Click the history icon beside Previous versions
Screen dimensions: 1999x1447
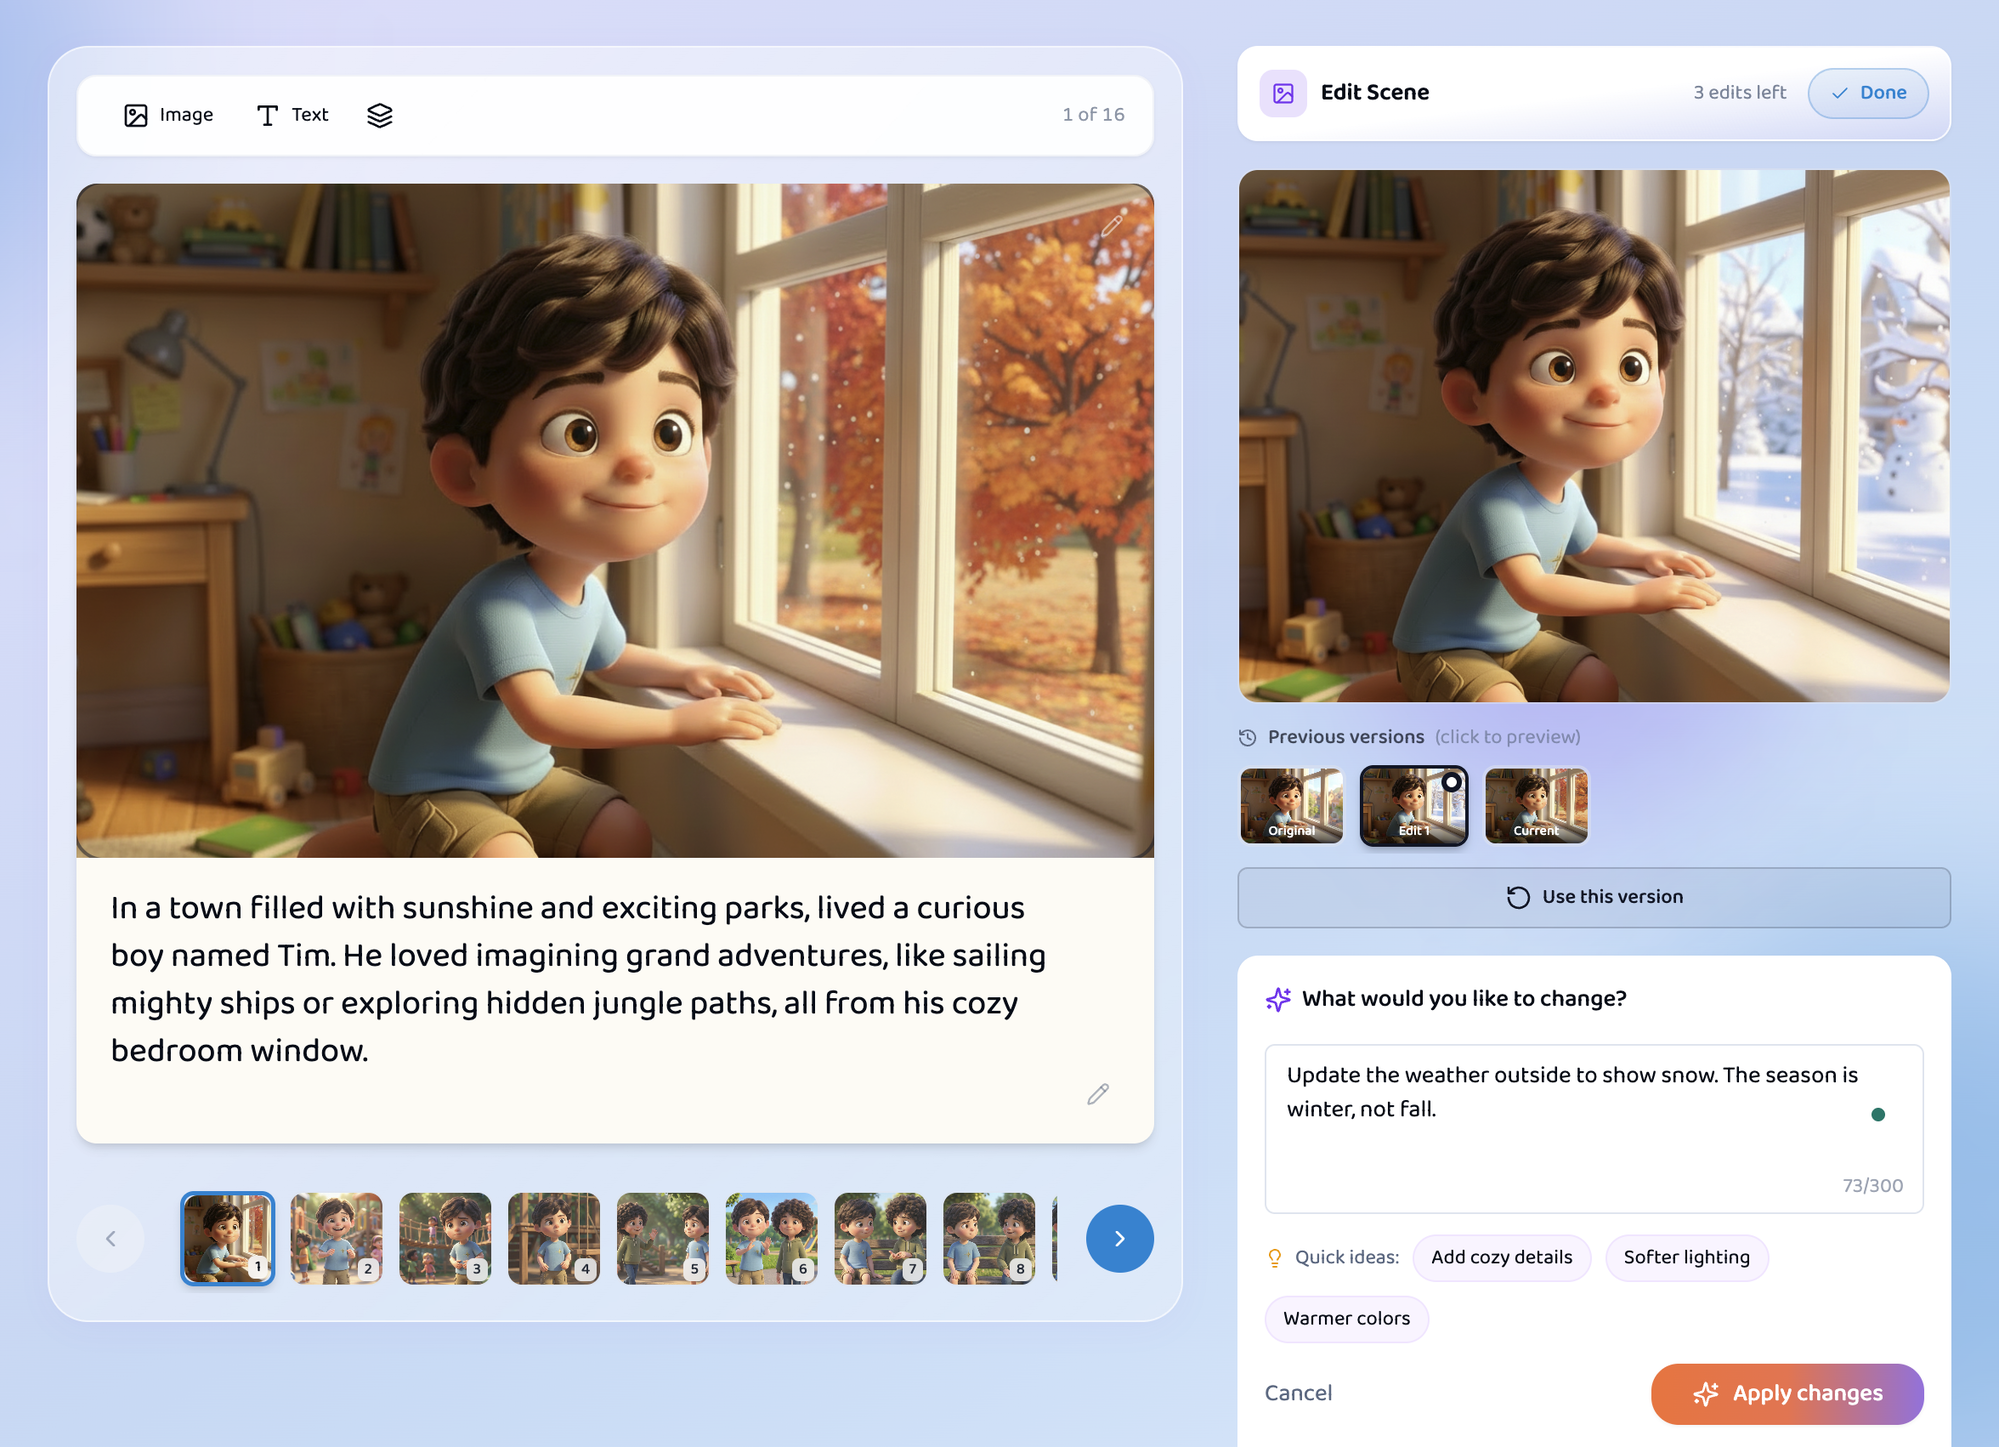[1247, 738]
